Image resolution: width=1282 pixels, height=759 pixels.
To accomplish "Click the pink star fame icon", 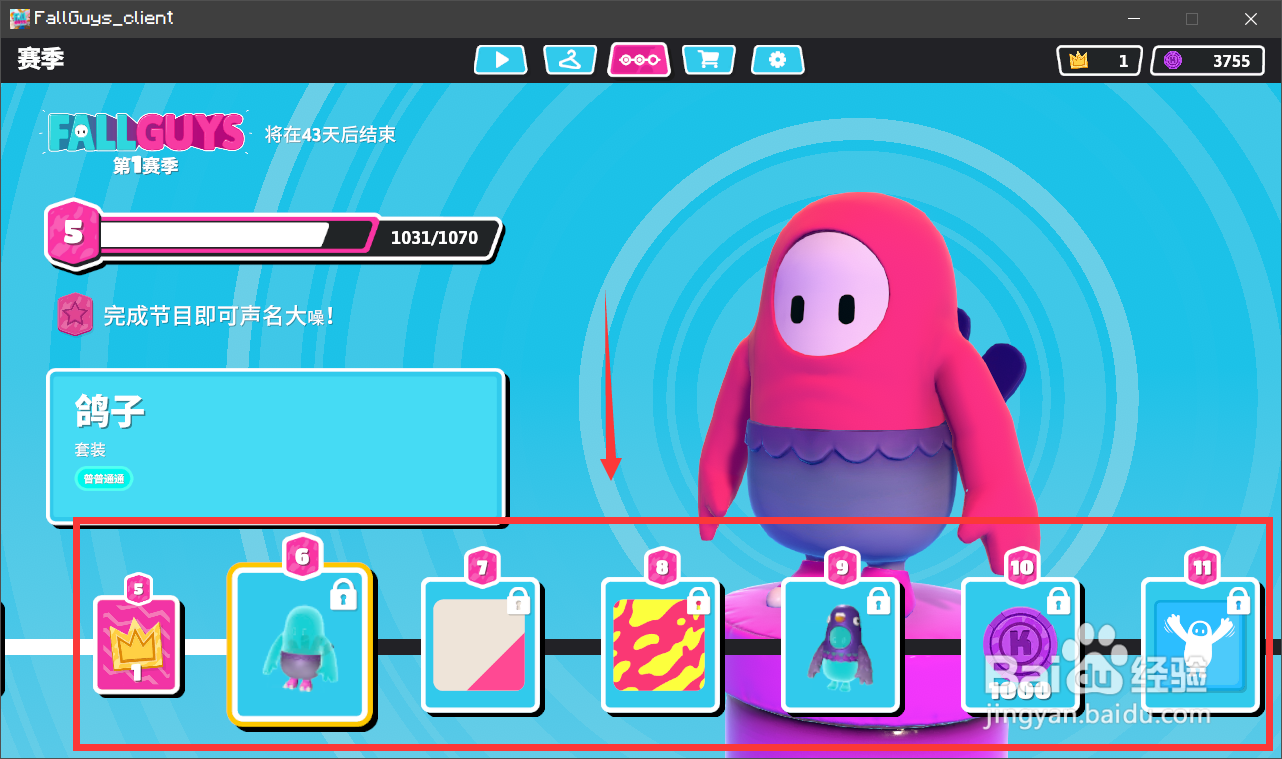I will (x=75, y=315).
